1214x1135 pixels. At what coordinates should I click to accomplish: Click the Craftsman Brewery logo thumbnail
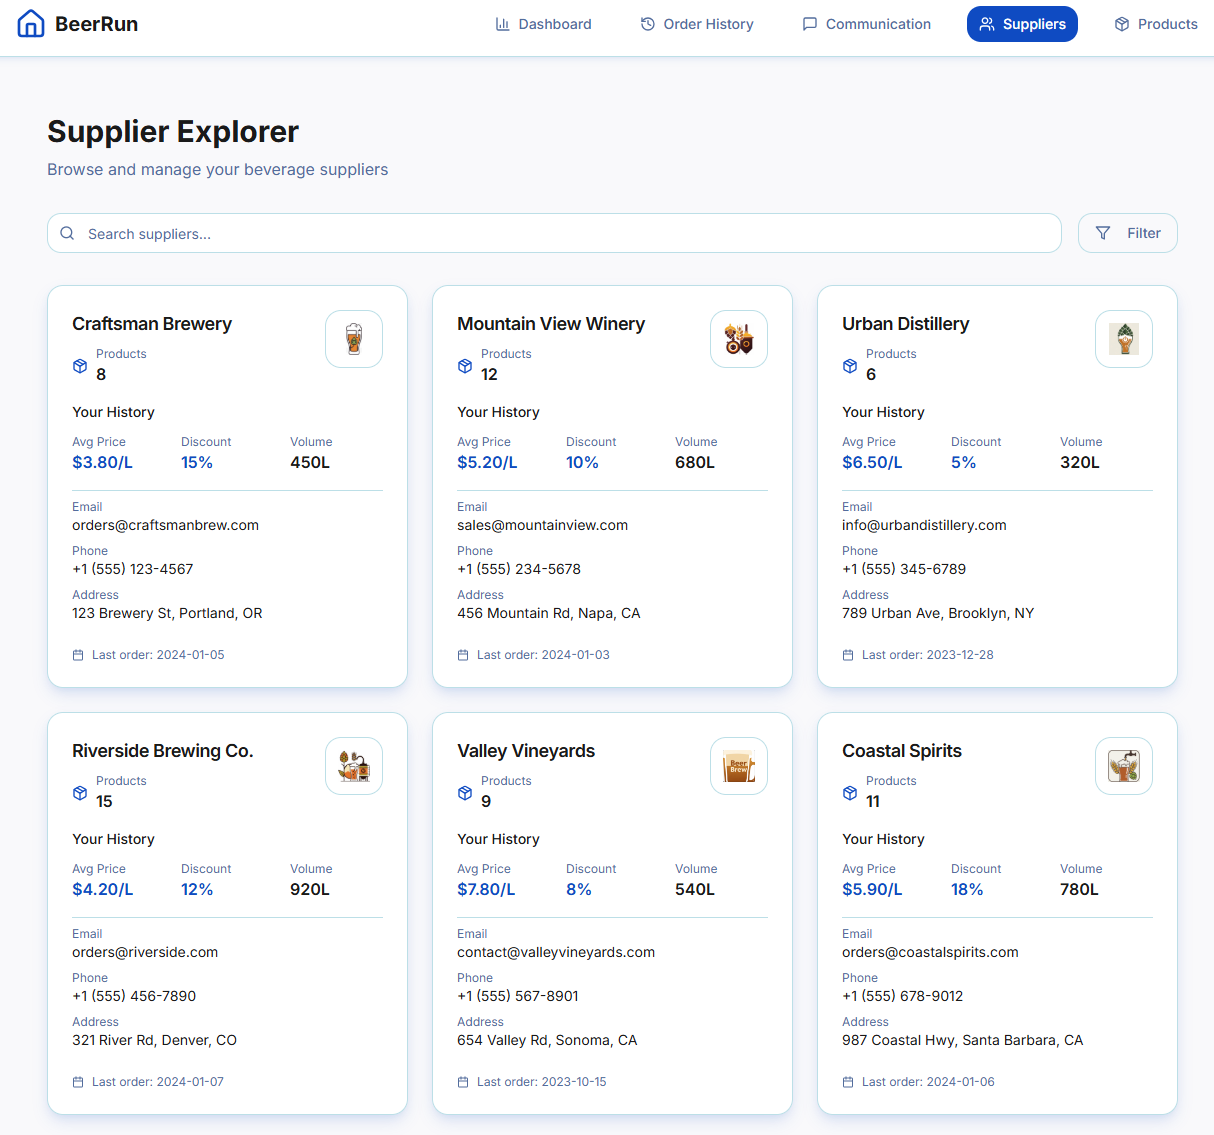pos(354,339)
